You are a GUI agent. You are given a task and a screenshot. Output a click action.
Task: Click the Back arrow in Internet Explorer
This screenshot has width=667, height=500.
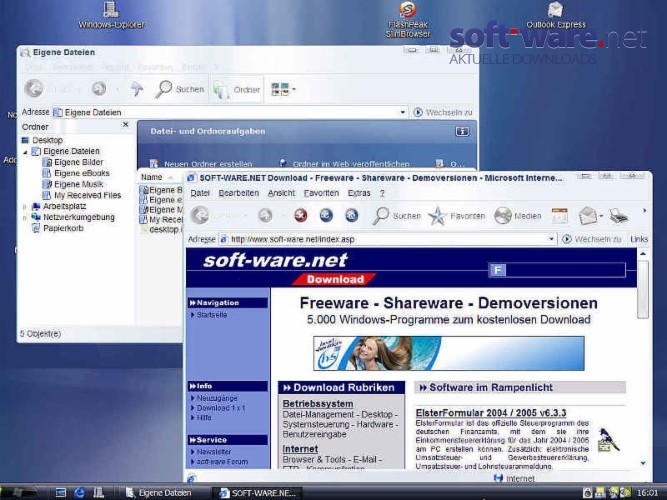[x=200, y=215]
